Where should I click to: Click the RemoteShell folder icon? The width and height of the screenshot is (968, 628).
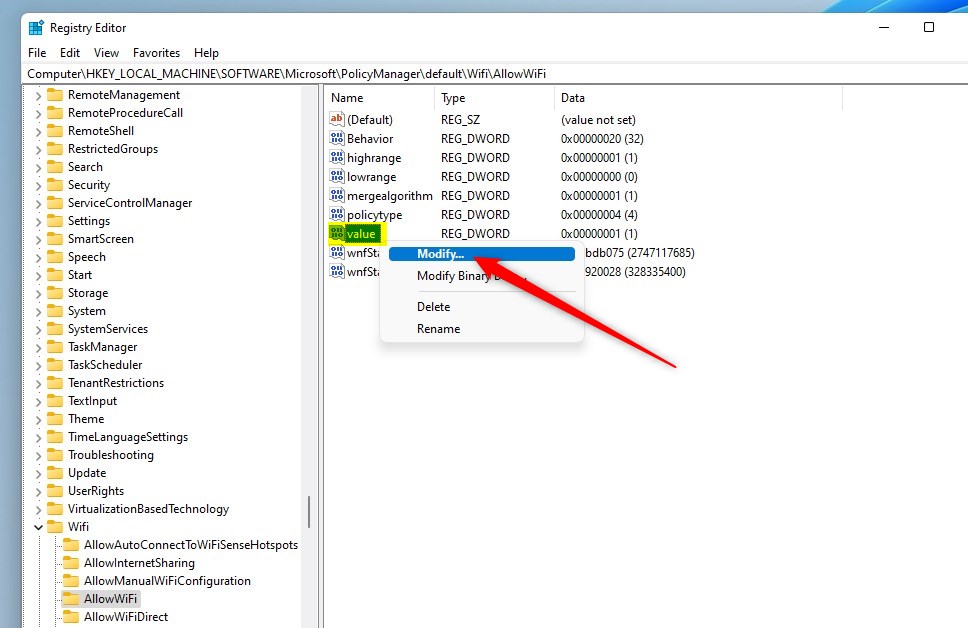pos(56,131)
